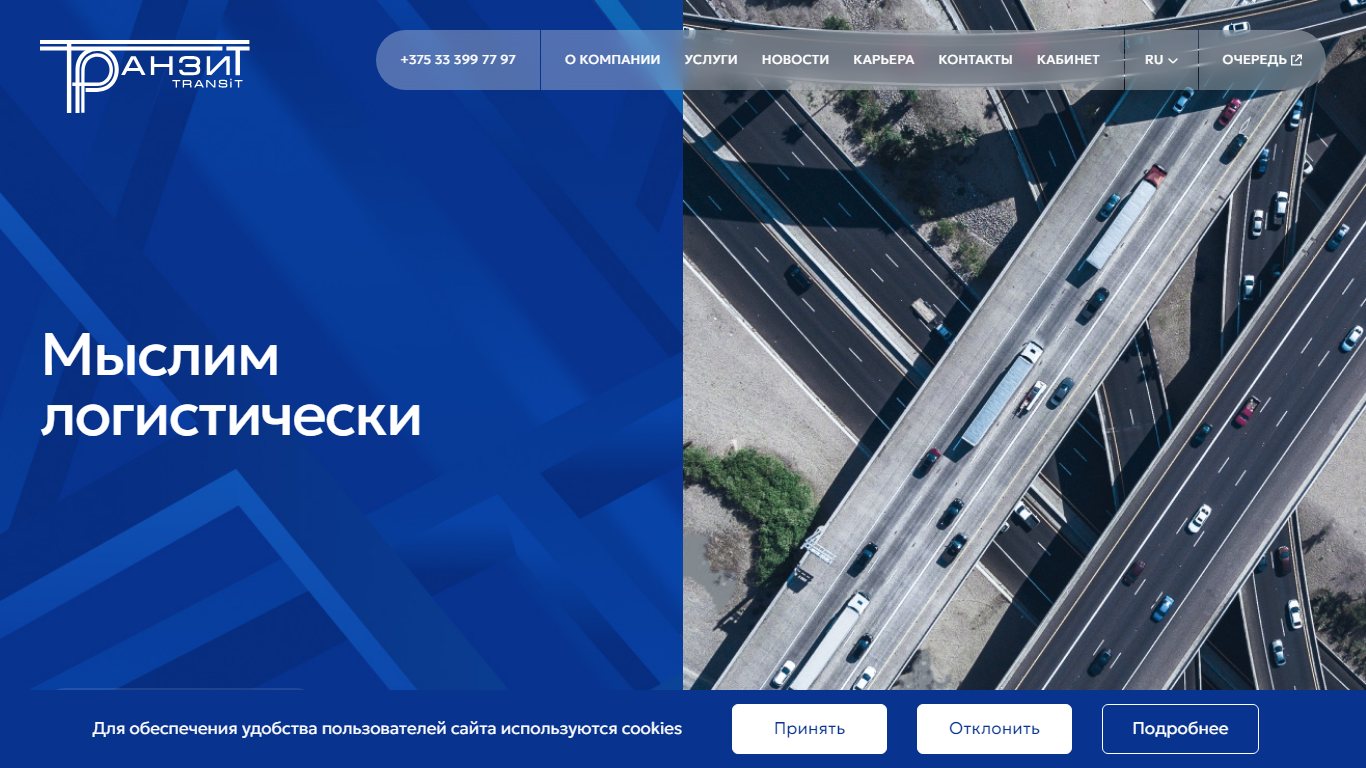This screenshot has height=768, width=1366.
Task: Click the external link icon beside Очередь
Action: coord(1297,60)
